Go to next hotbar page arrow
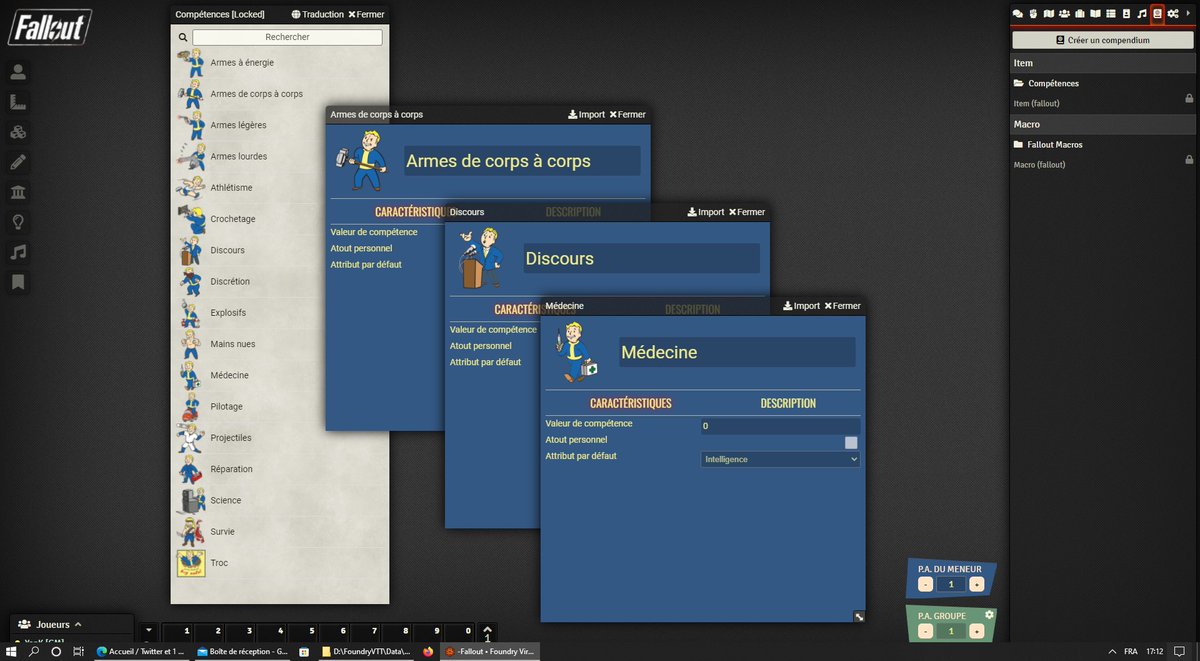Viewport: 1200px width, 661px height. (487, 628)
